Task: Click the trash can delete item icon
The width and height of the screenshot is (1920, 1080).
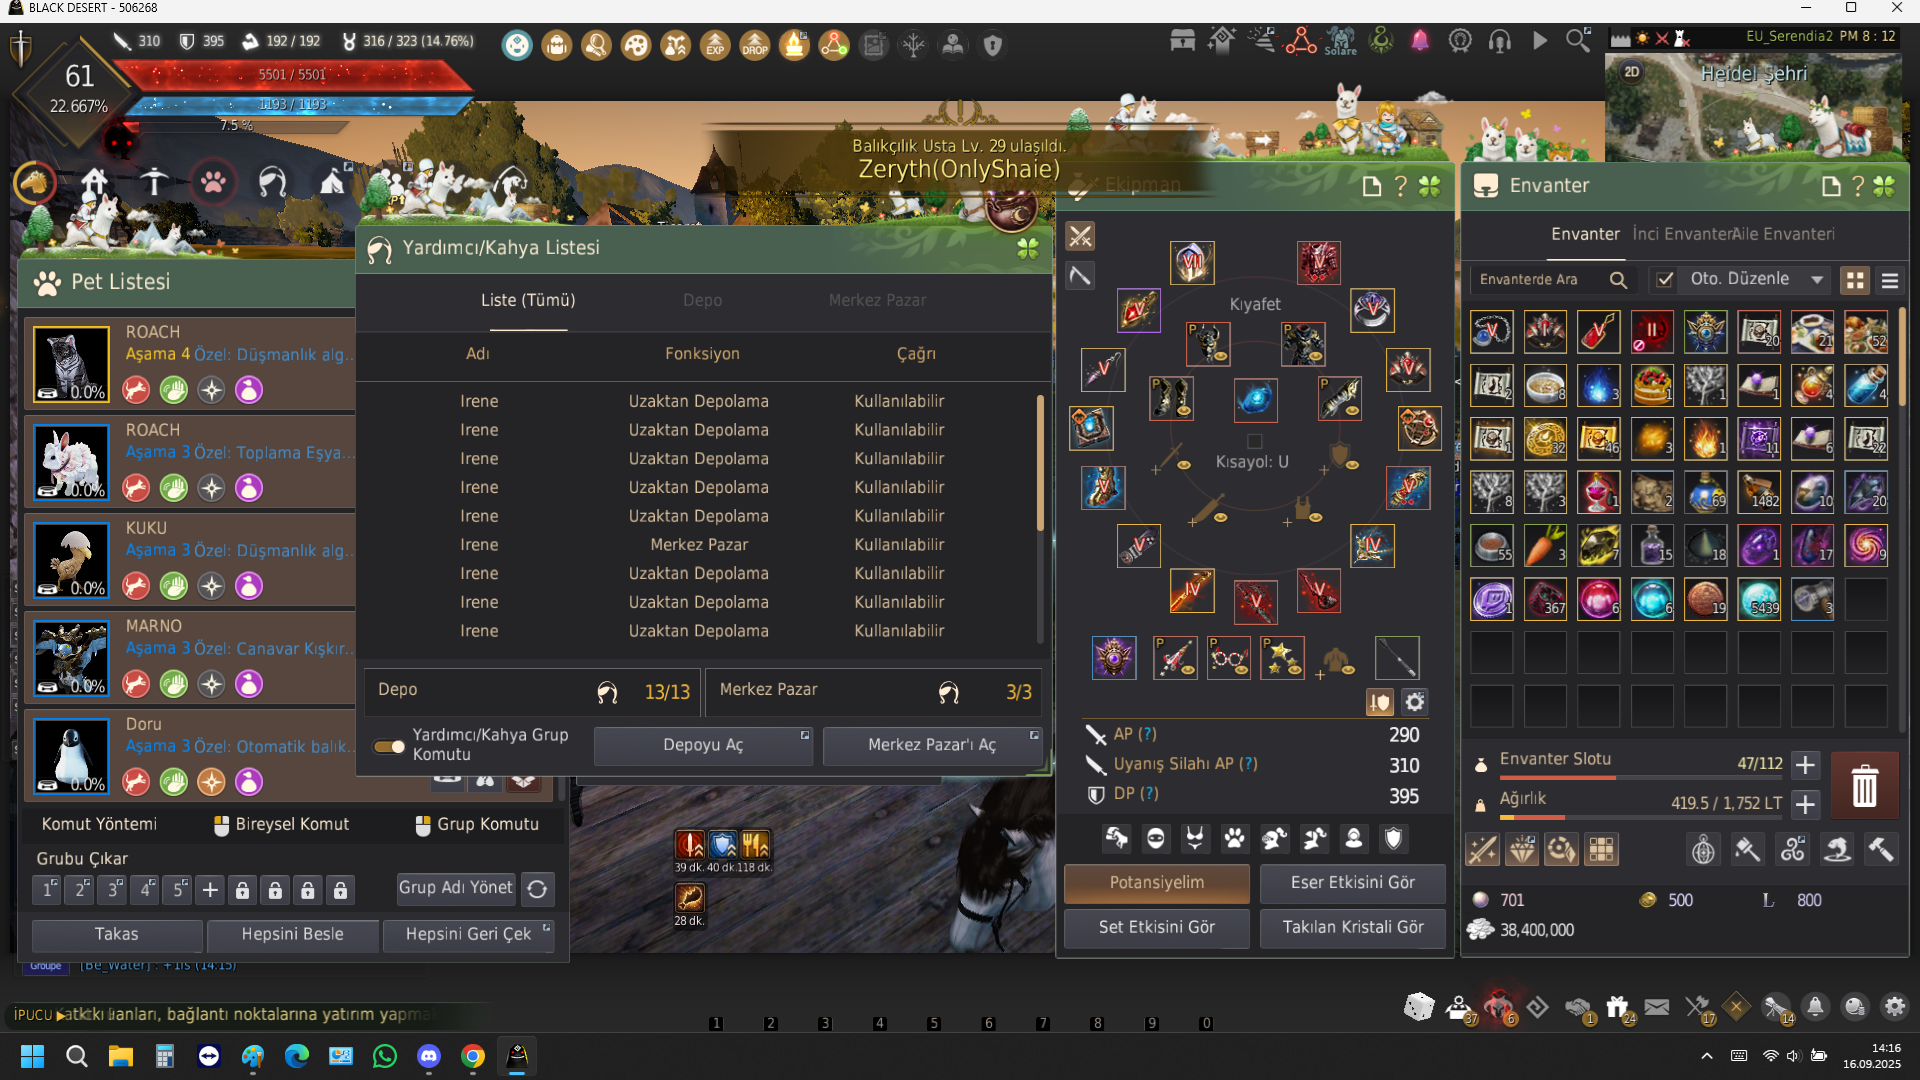Action: (1864, 786)
